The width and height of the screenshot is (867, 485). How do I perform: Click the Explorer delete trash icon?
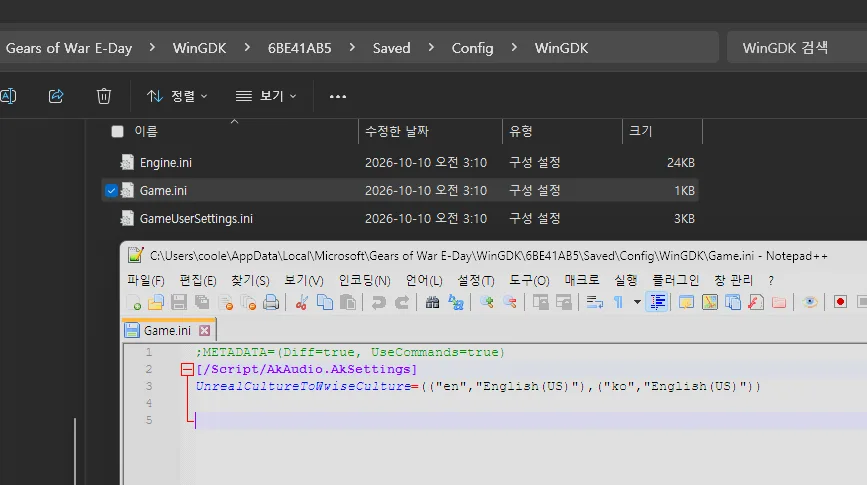tap(103, 96)
